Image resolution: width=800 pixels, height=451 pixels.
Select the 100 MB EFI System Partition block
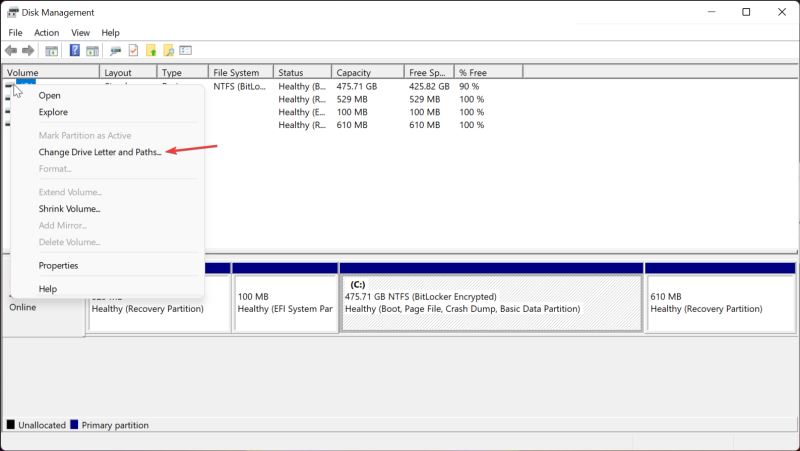pos(285,303)
